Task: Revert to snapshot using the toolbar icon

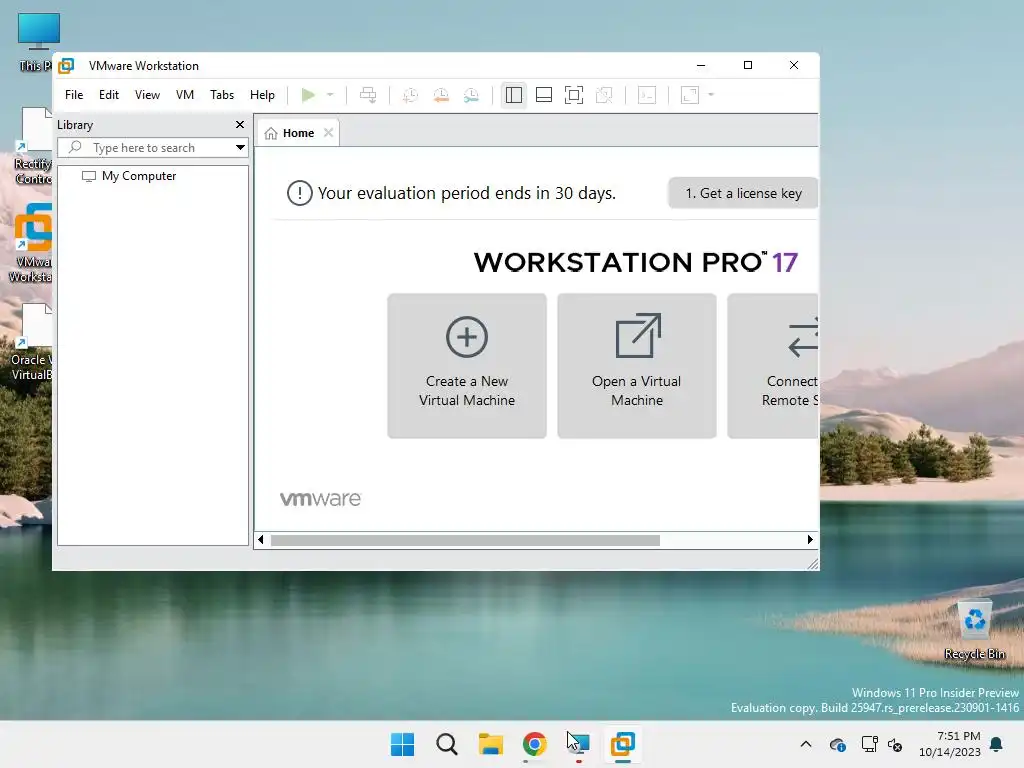Action: (x=441, y=95)
